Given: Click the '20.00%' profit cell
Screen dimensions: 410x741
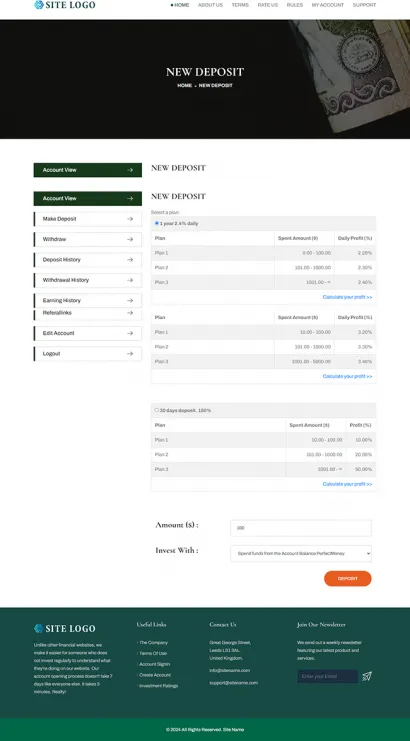Looking at the screenshot, I should pyautogui.click(x=361, y=455).
